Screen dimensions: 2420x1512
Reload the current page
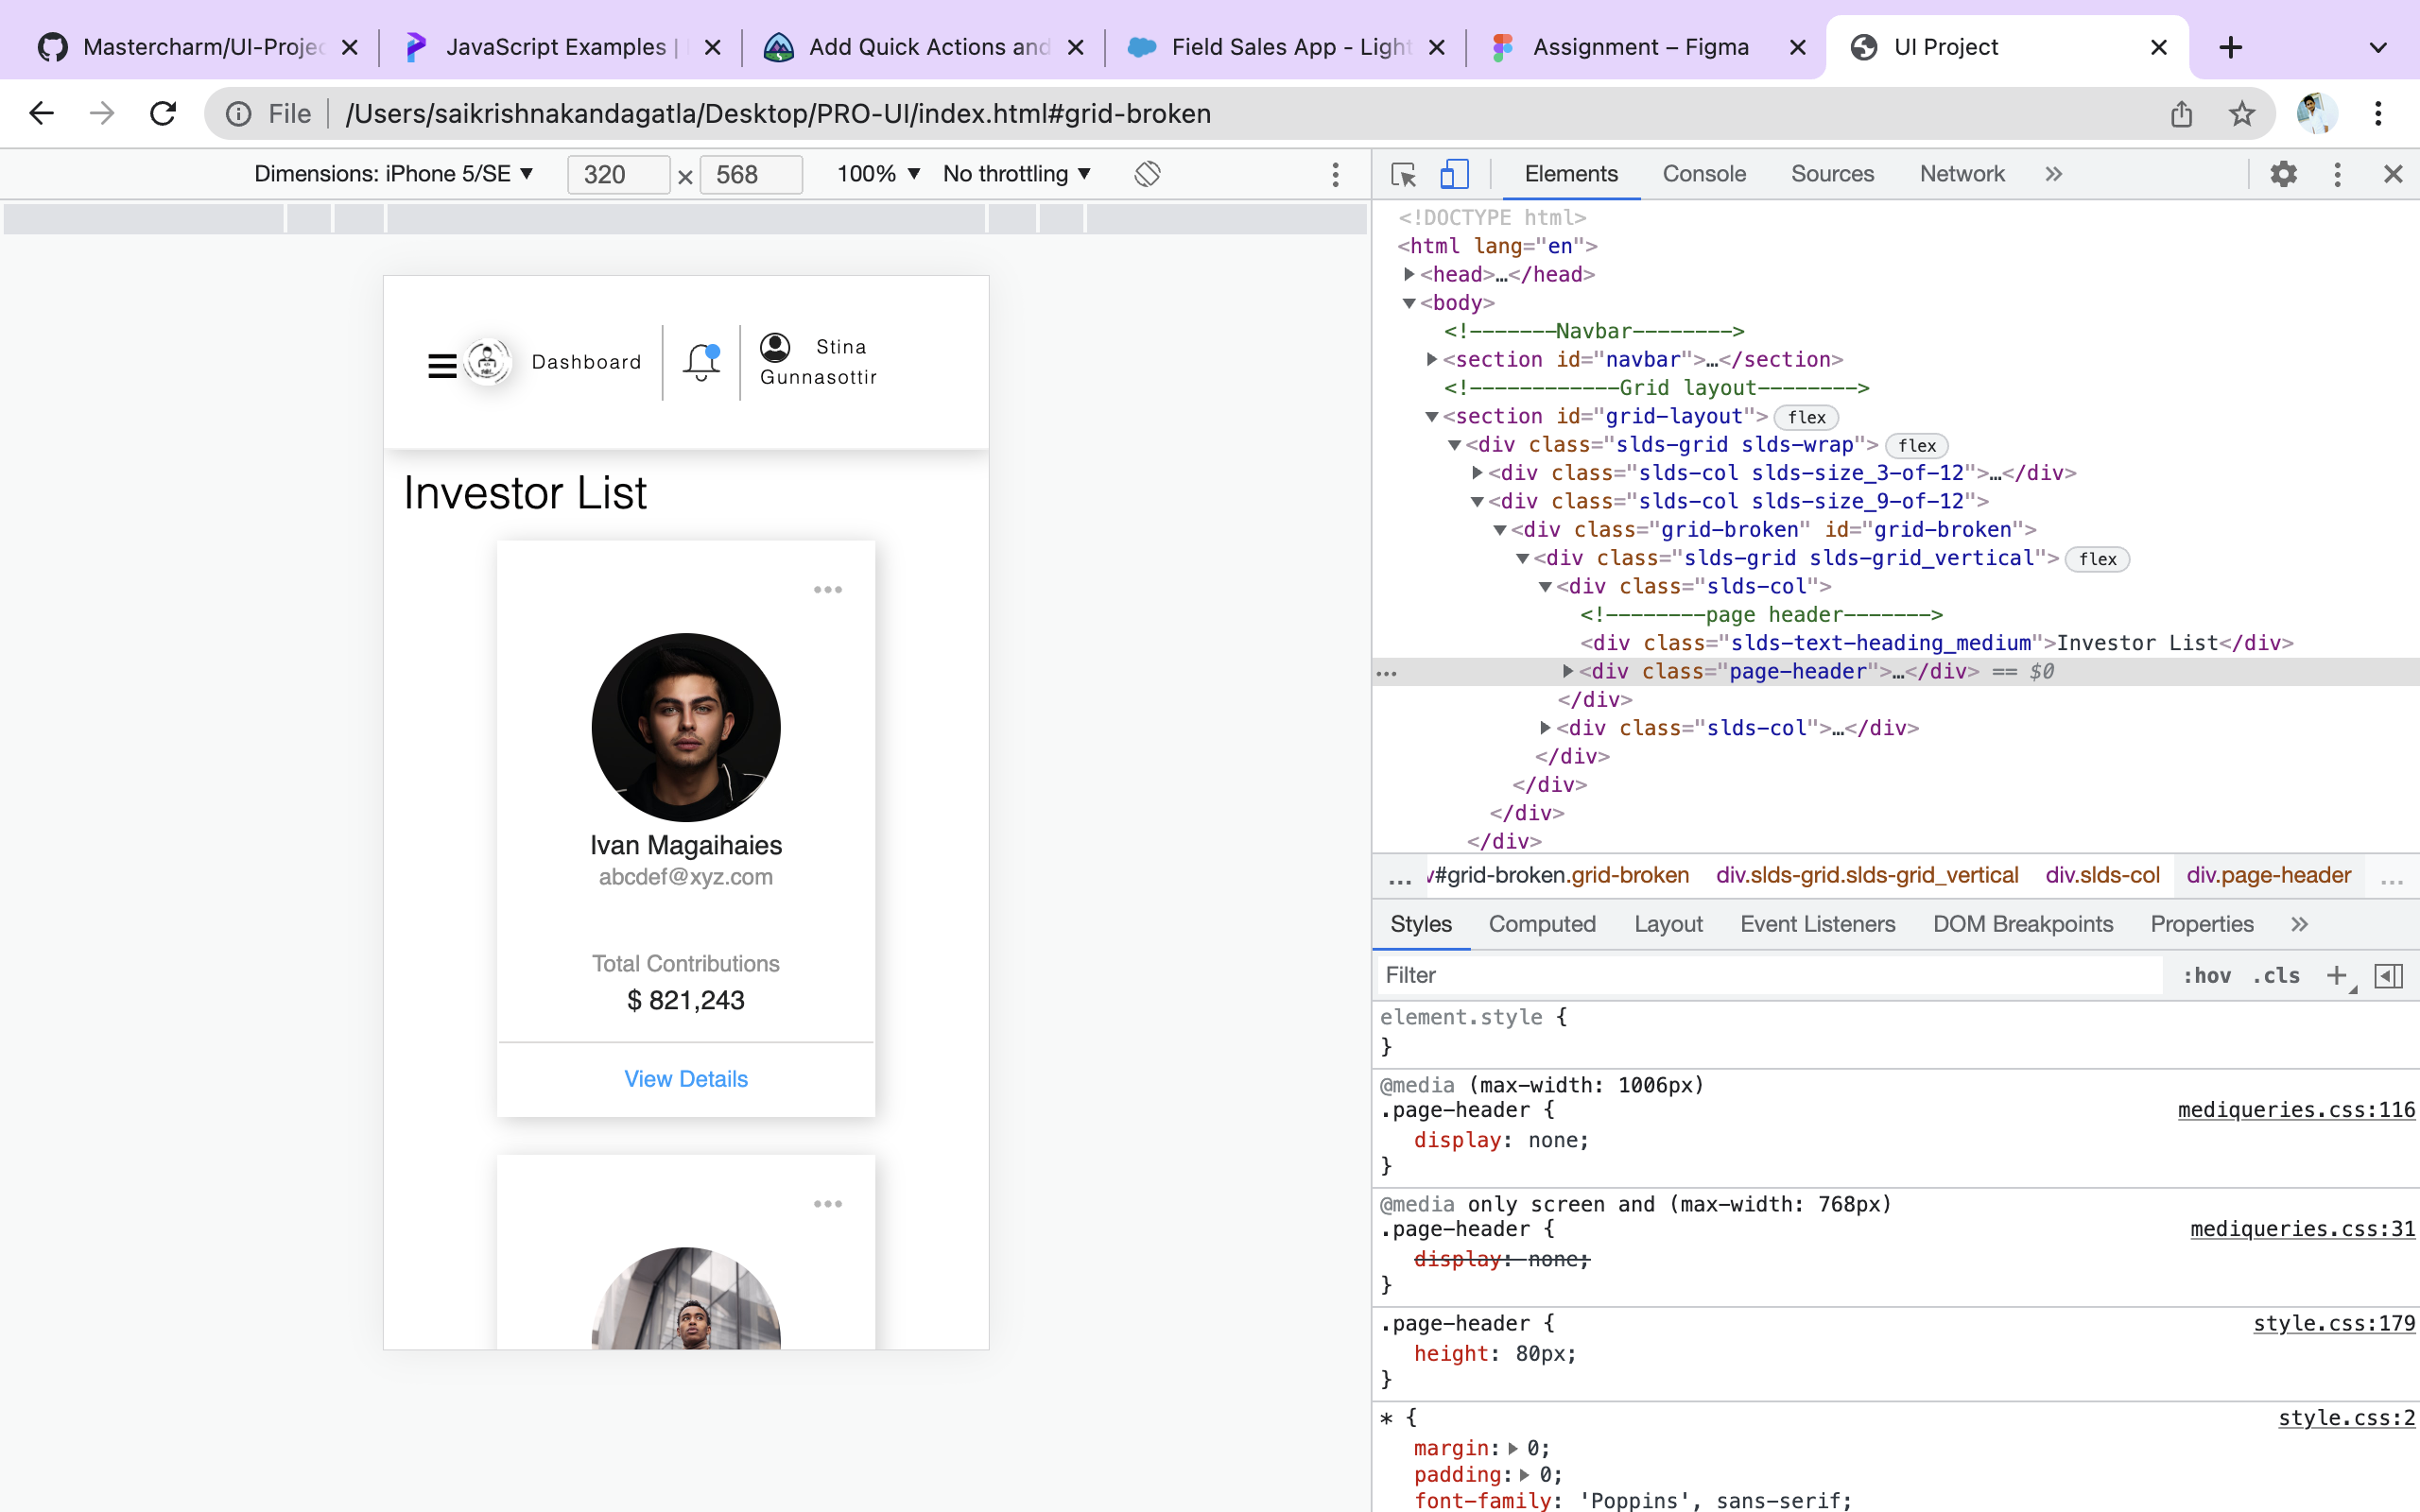pos(163,113)
